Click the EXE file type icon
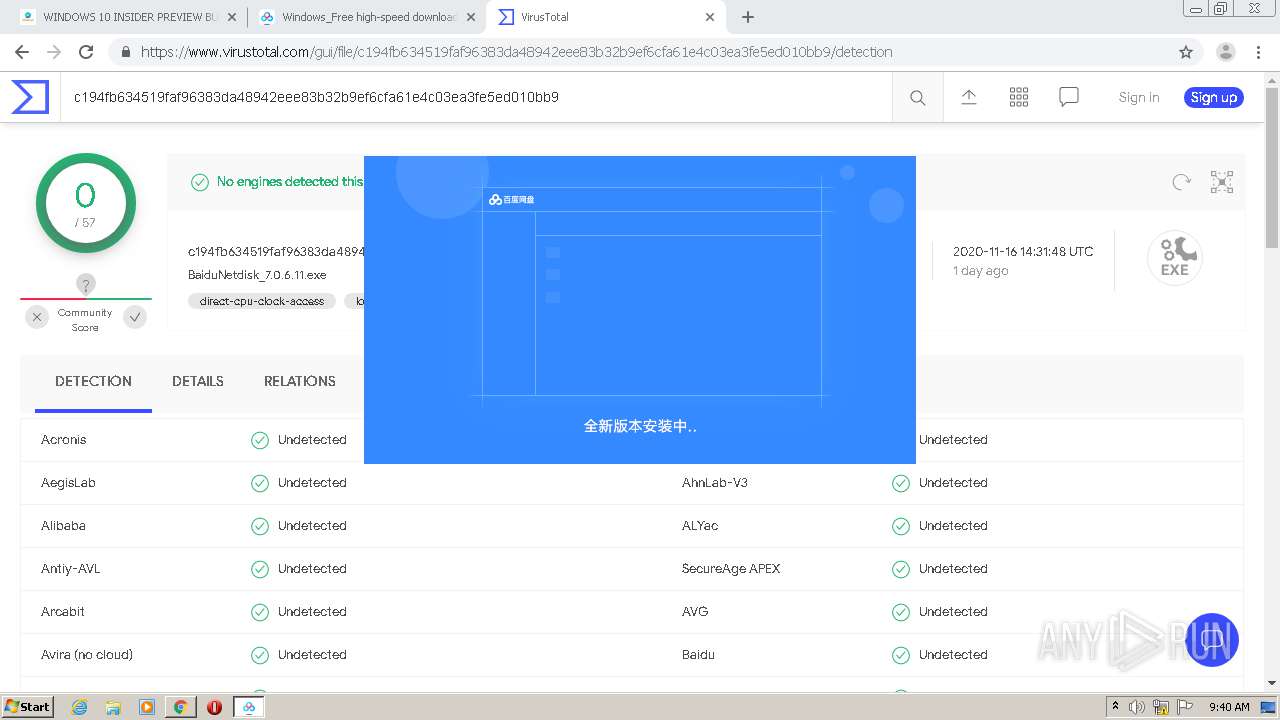 1174,258
